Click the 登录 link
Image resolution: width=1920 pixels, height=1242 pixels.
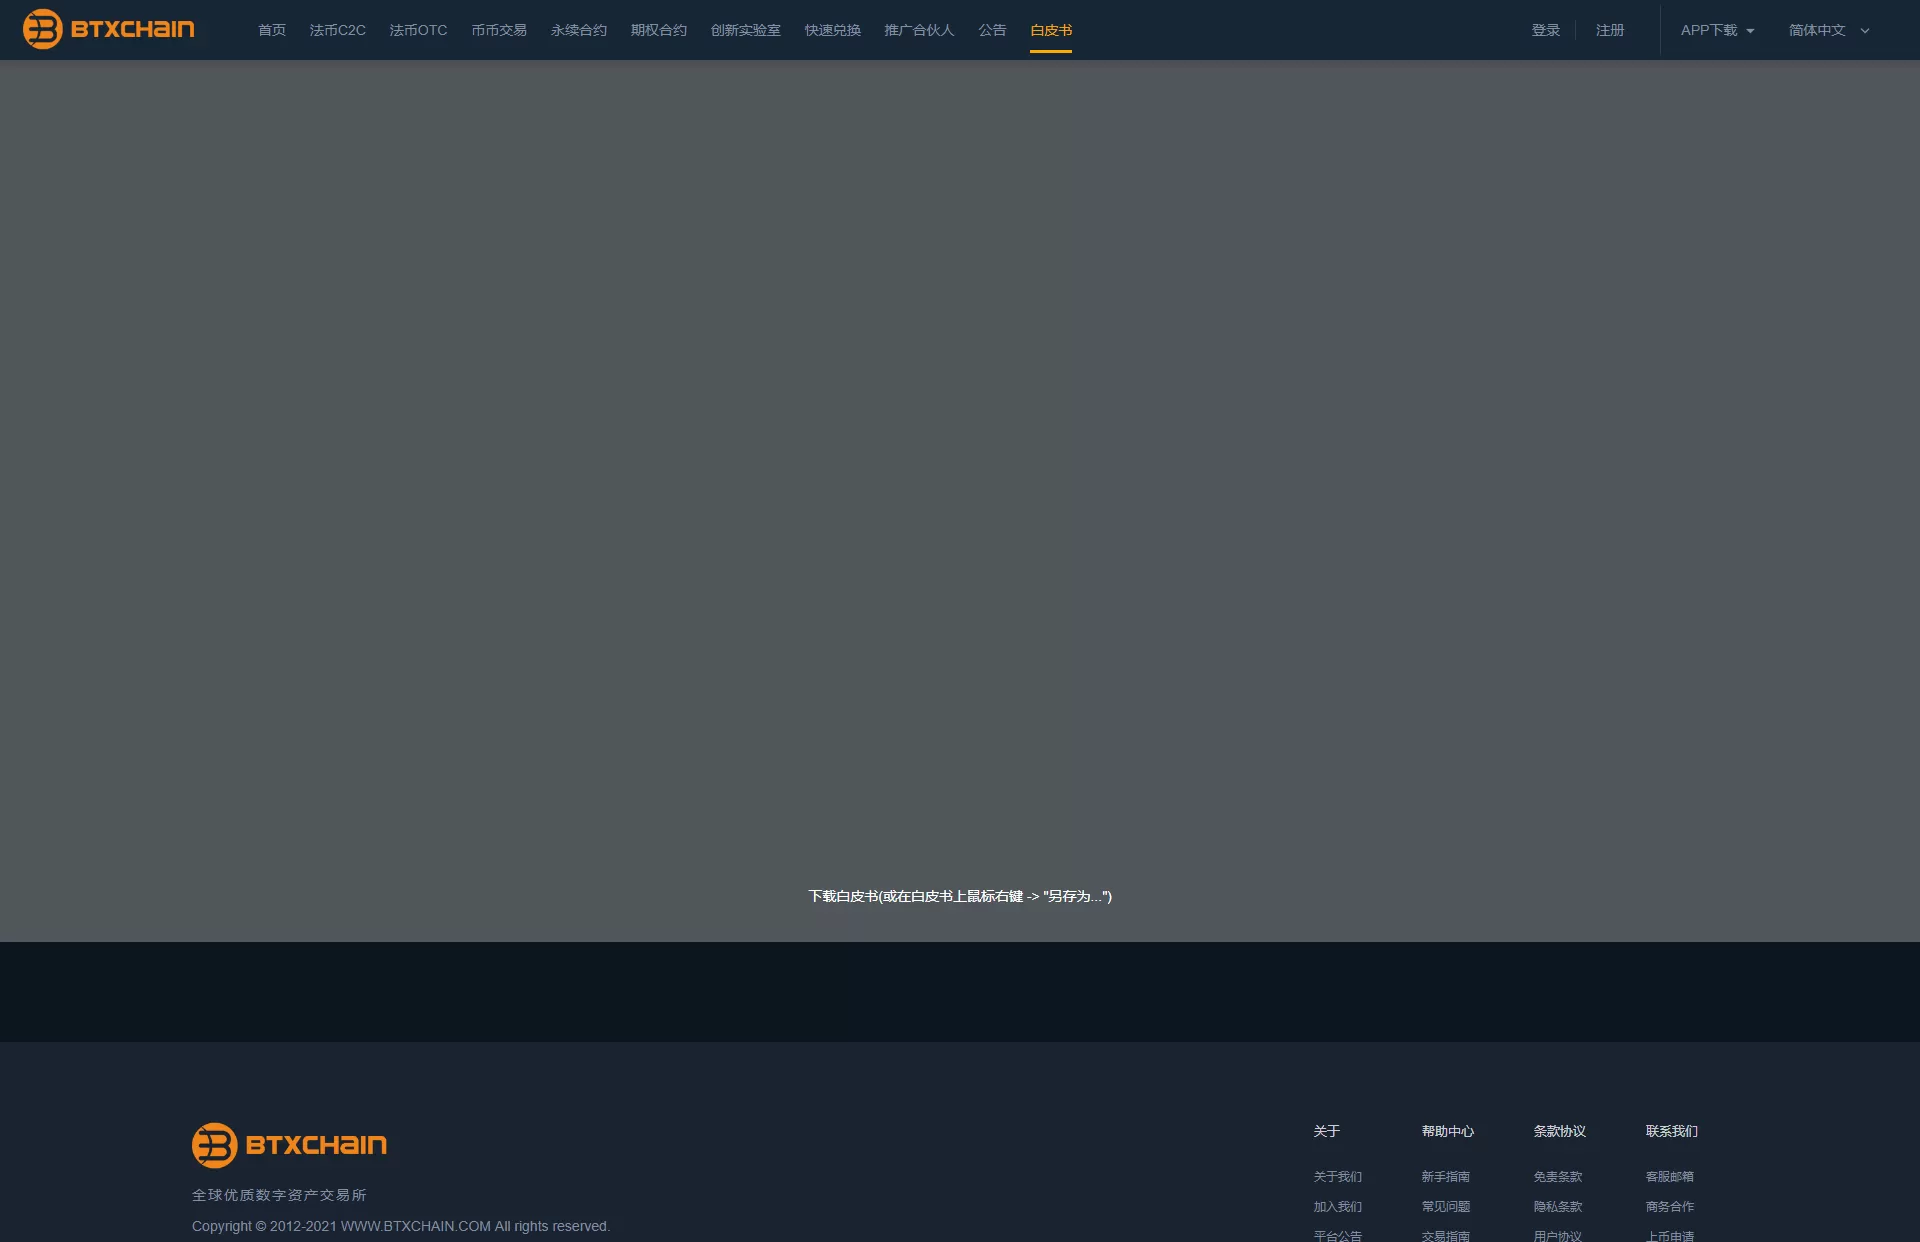[x=1546, y=30]
